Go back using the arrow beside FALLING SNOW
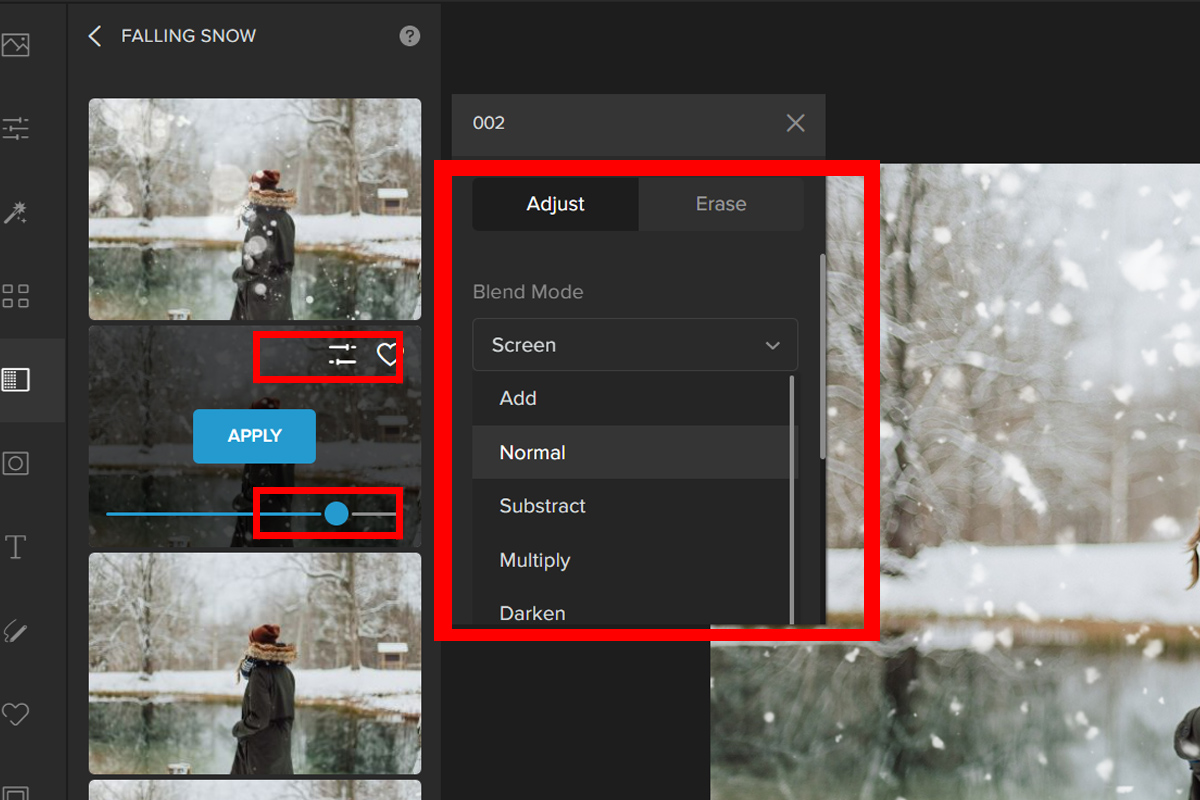This screenshot has height=800, width=1200. pyautogui.click(x=95, y=36)
